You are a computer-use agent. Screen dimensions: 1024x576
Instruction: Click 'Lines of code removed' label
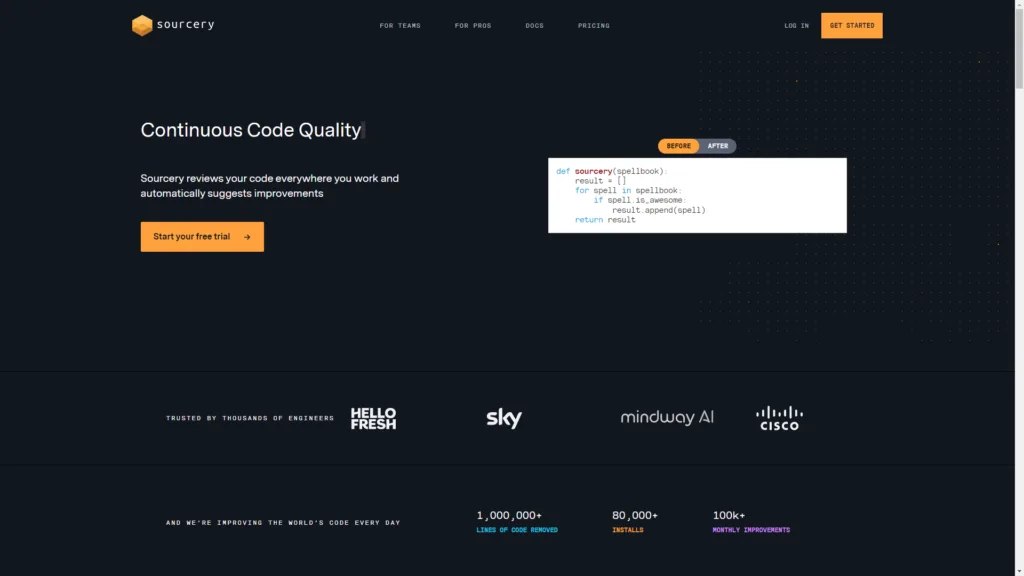(517, 530)
